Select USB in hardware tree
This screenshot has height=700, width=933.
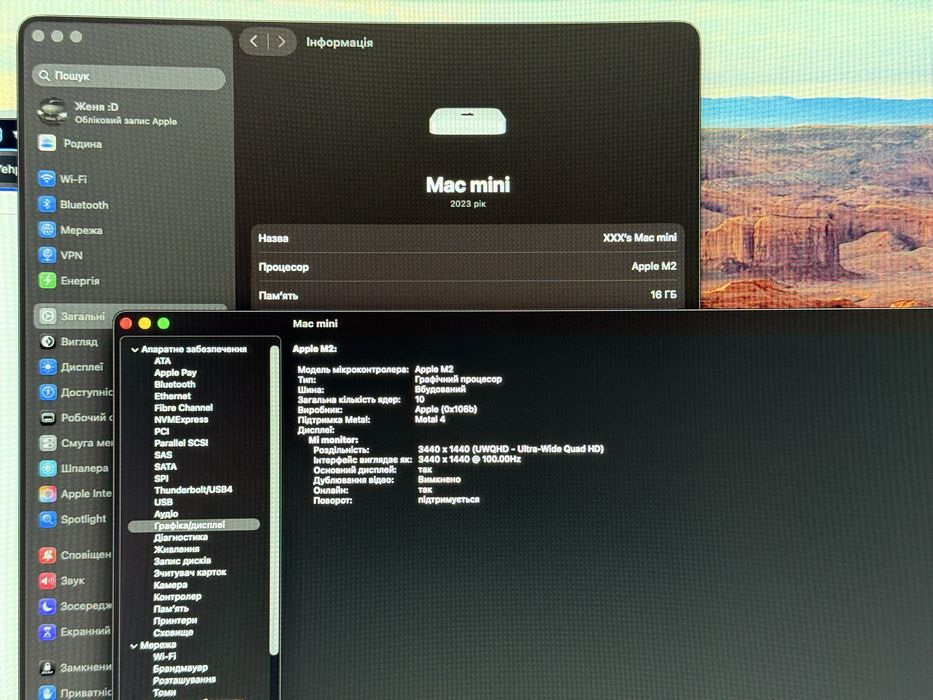click(x=164, y=502)
